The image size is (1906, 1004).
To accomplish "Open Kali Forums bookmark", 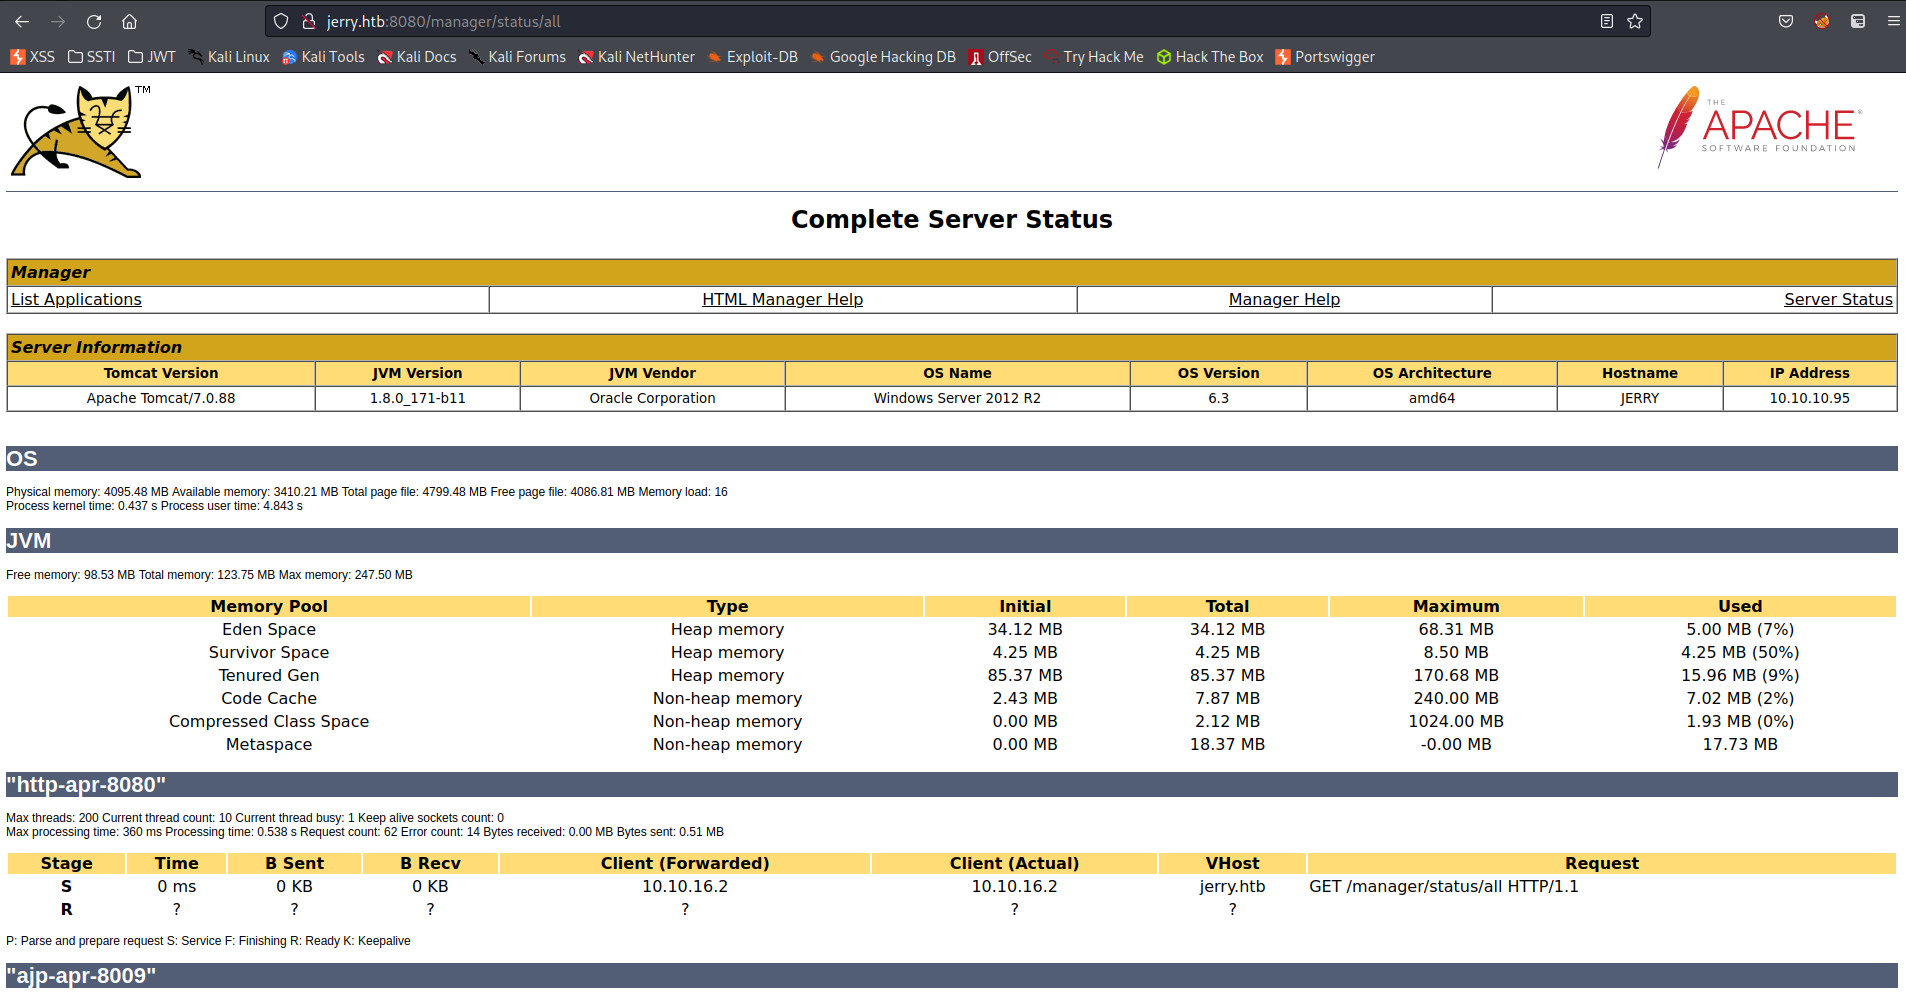I will point(517,57).
